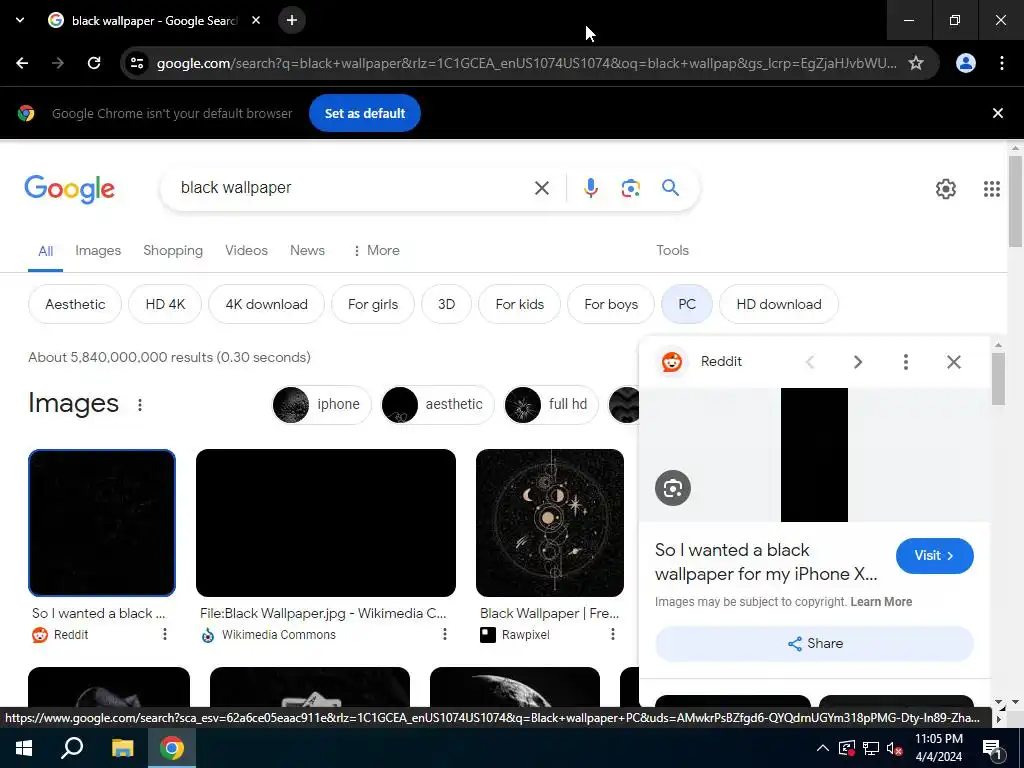This screenshot has width=1024, height=768.
Task: Pick the aesthetic image suggestion
Action: pos(437,404)
